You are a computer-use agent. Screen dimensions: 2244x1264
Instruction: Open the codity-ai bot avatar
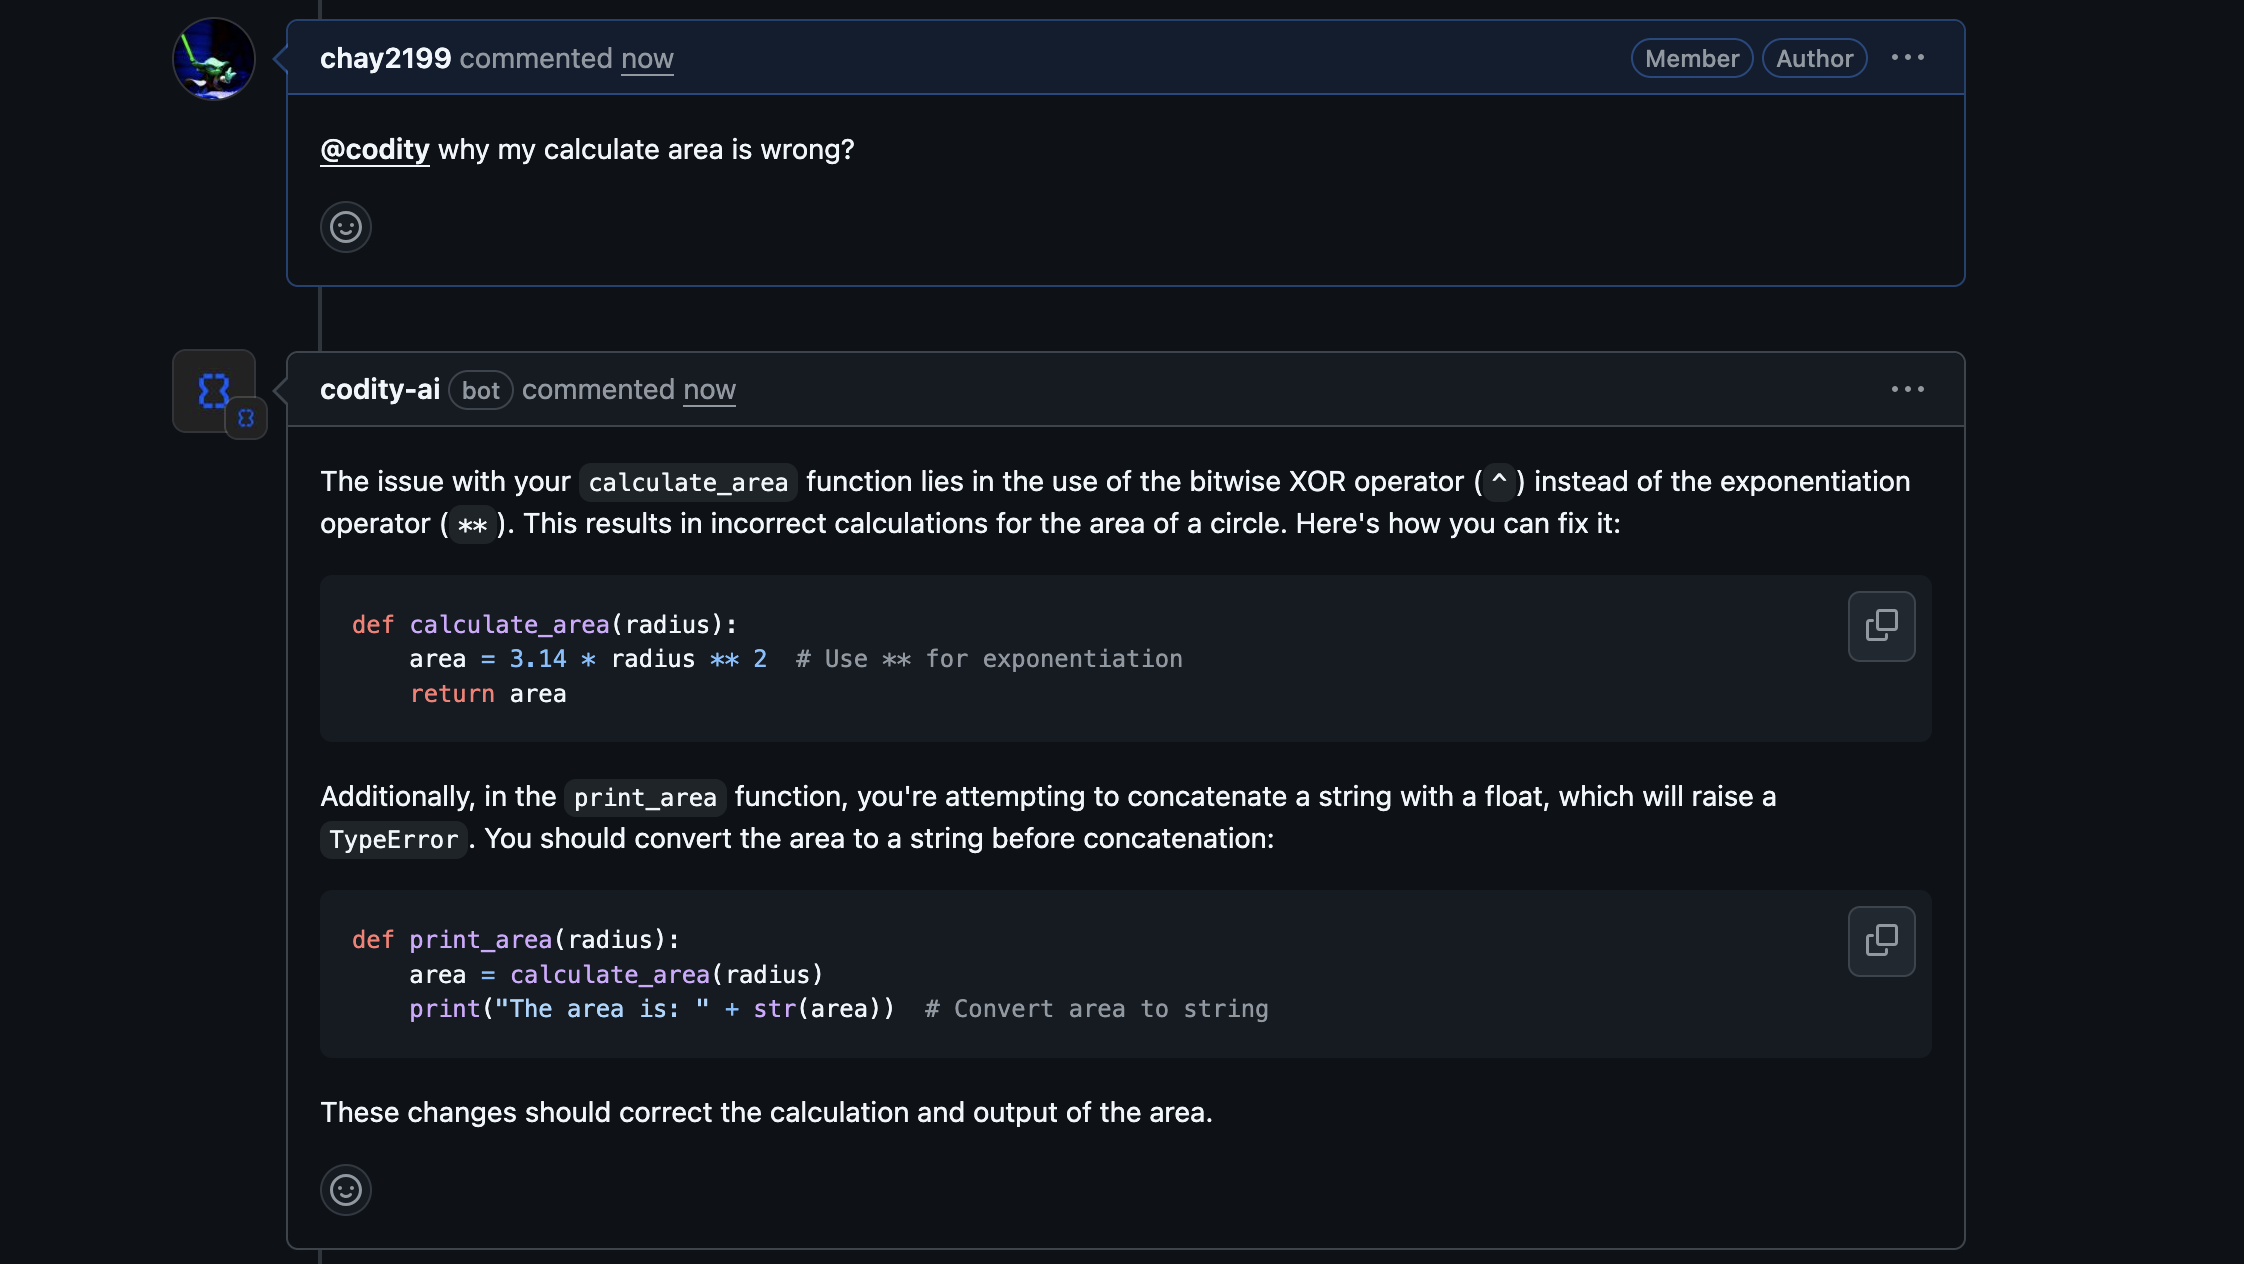pos(212,390)
